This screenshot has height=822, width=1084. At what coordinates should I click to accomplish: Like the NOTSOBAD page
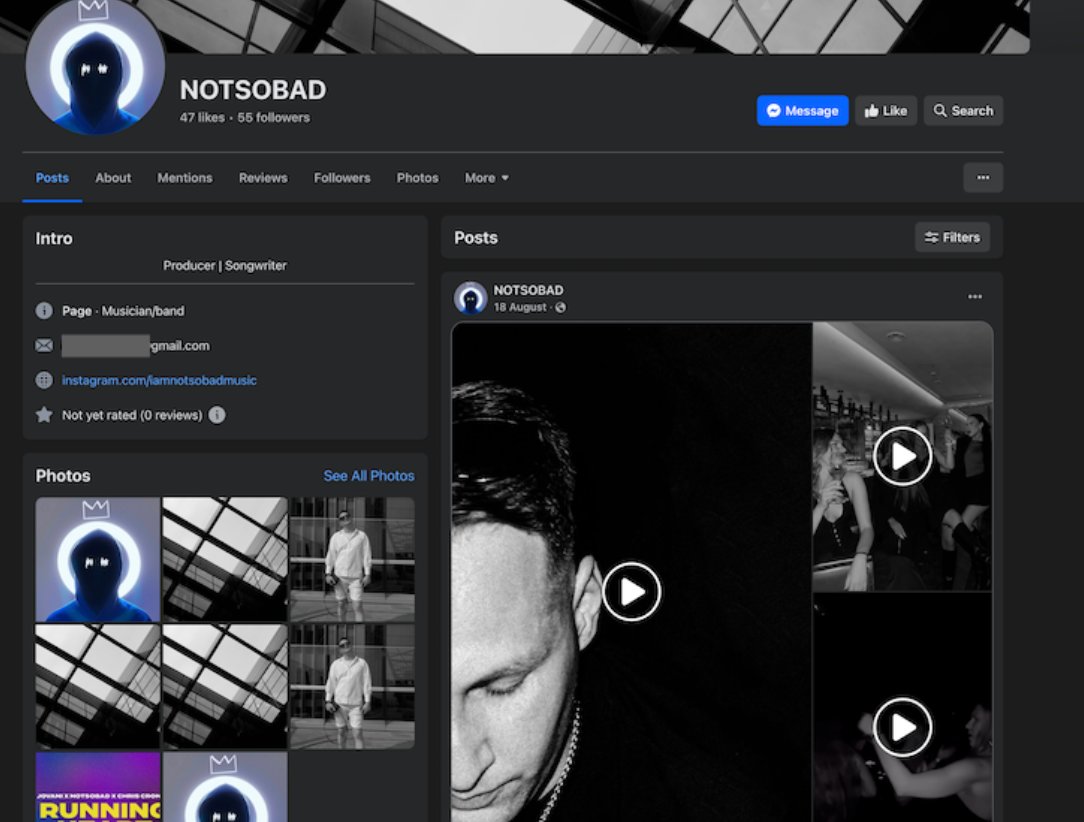click(886, 111)
